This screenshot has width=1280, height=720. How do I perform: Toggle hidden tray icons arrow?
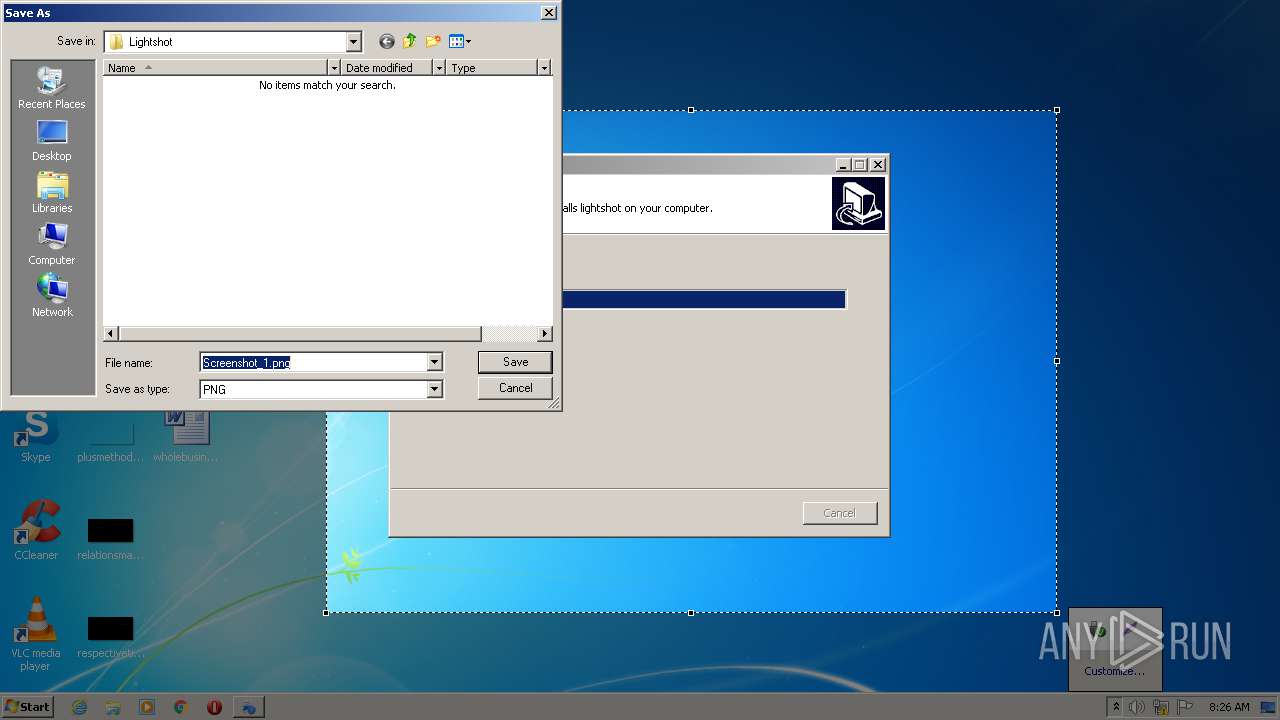(x=1116, y=707)
